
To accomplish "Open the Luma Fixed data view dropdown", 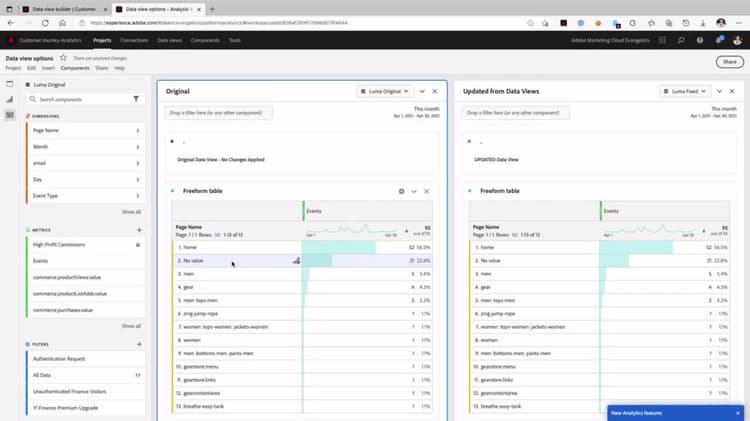I will pyautogui.click(x=685, y=91).
